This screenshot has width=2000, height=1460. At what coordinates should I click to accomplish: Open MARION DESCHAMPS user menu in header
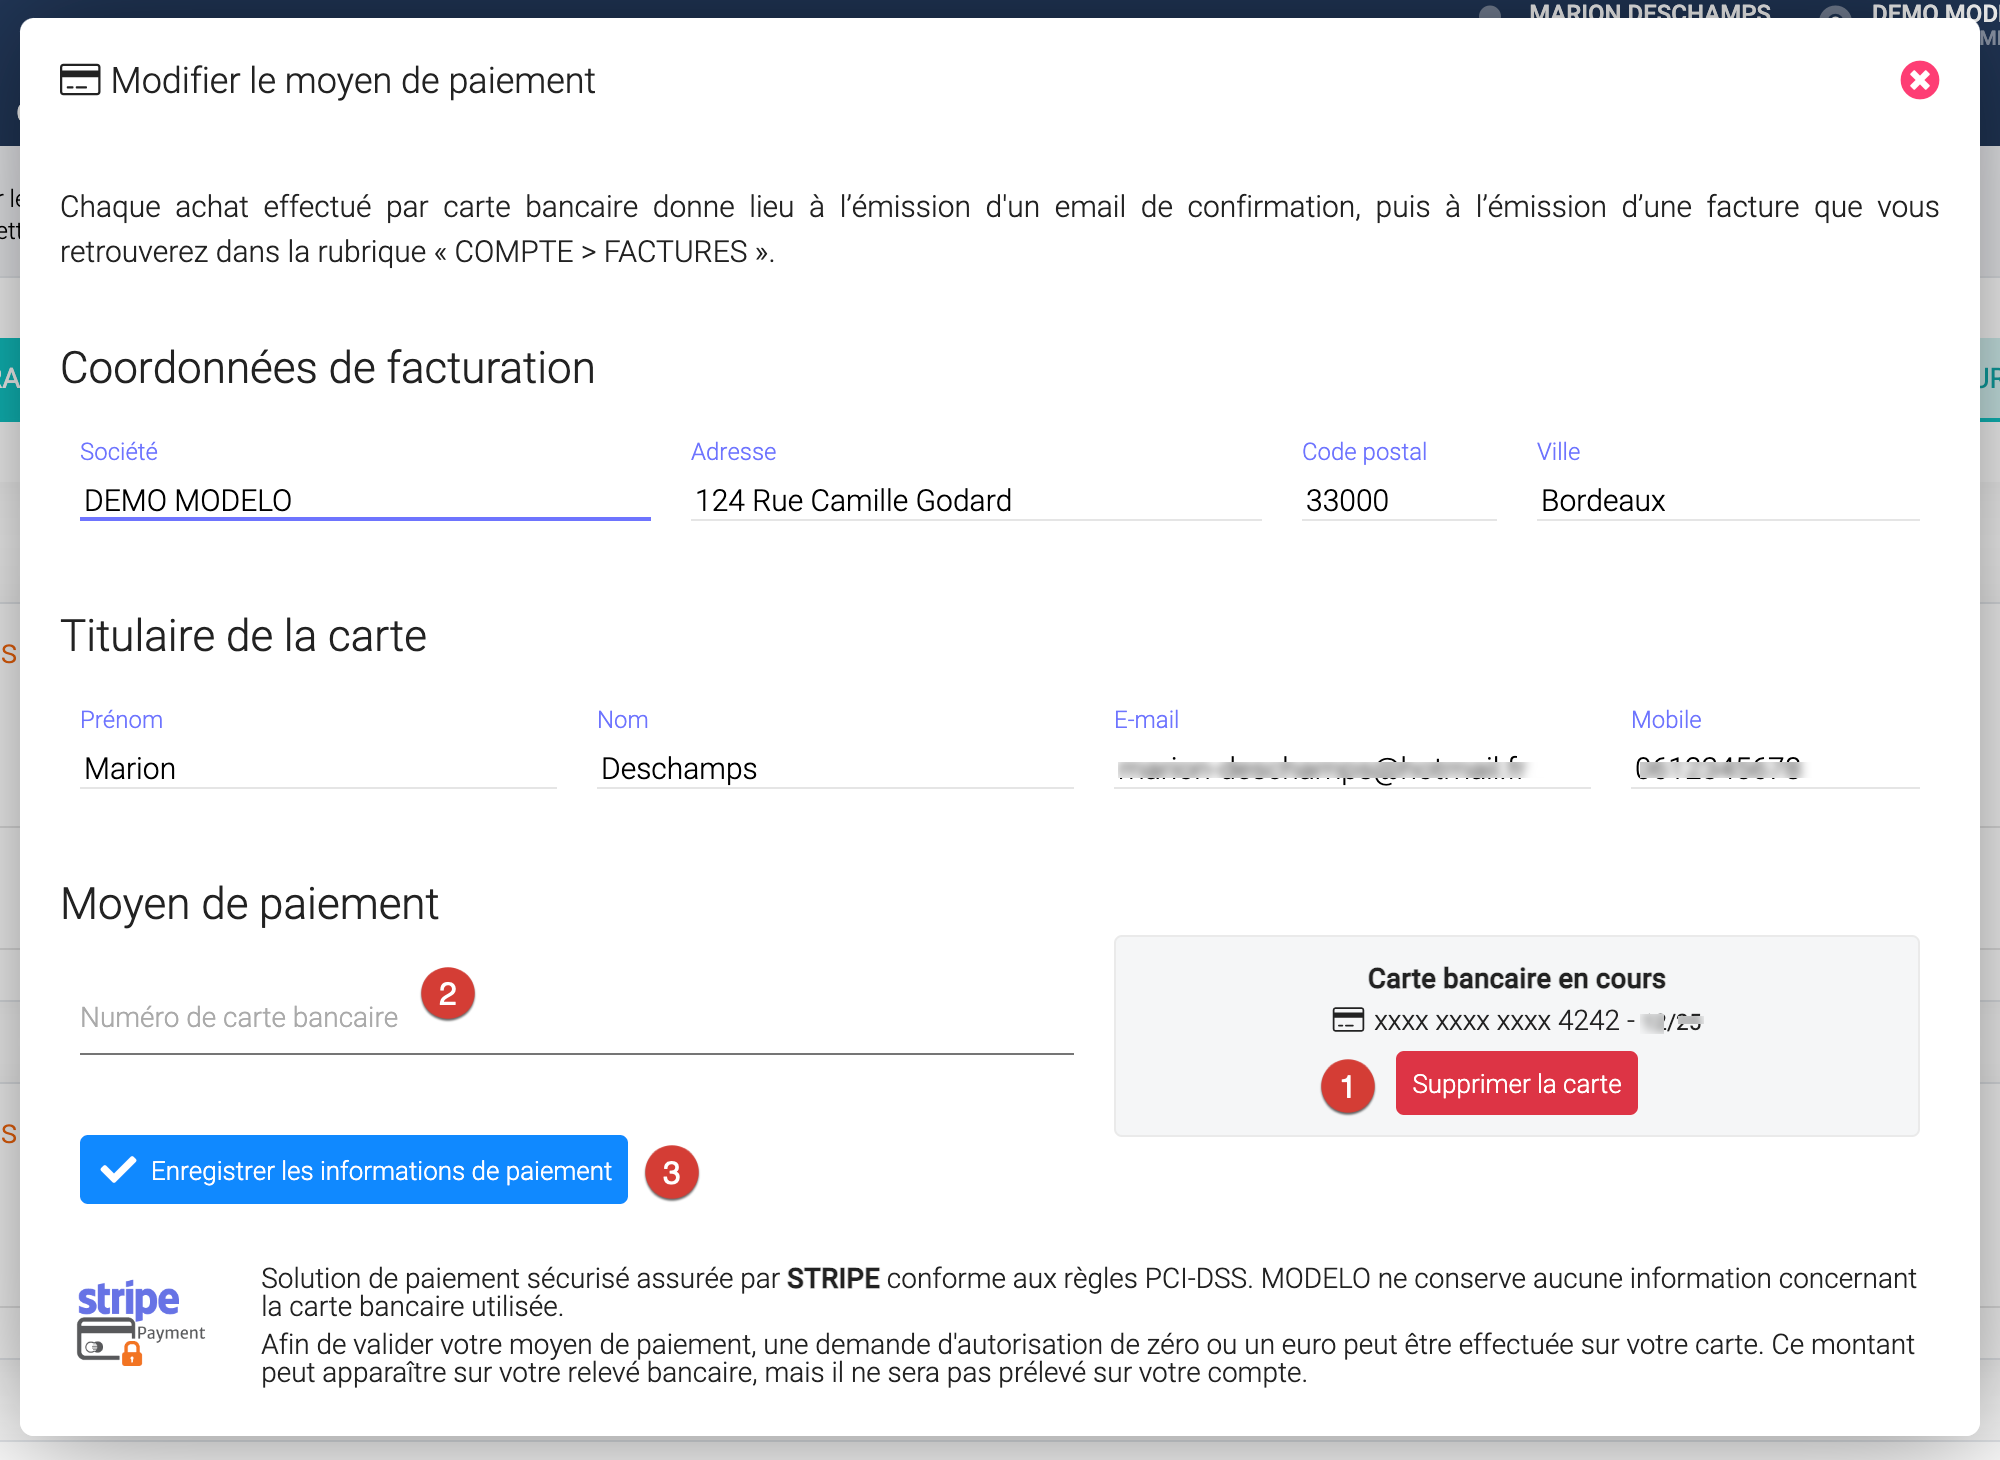coord(1649,10)
